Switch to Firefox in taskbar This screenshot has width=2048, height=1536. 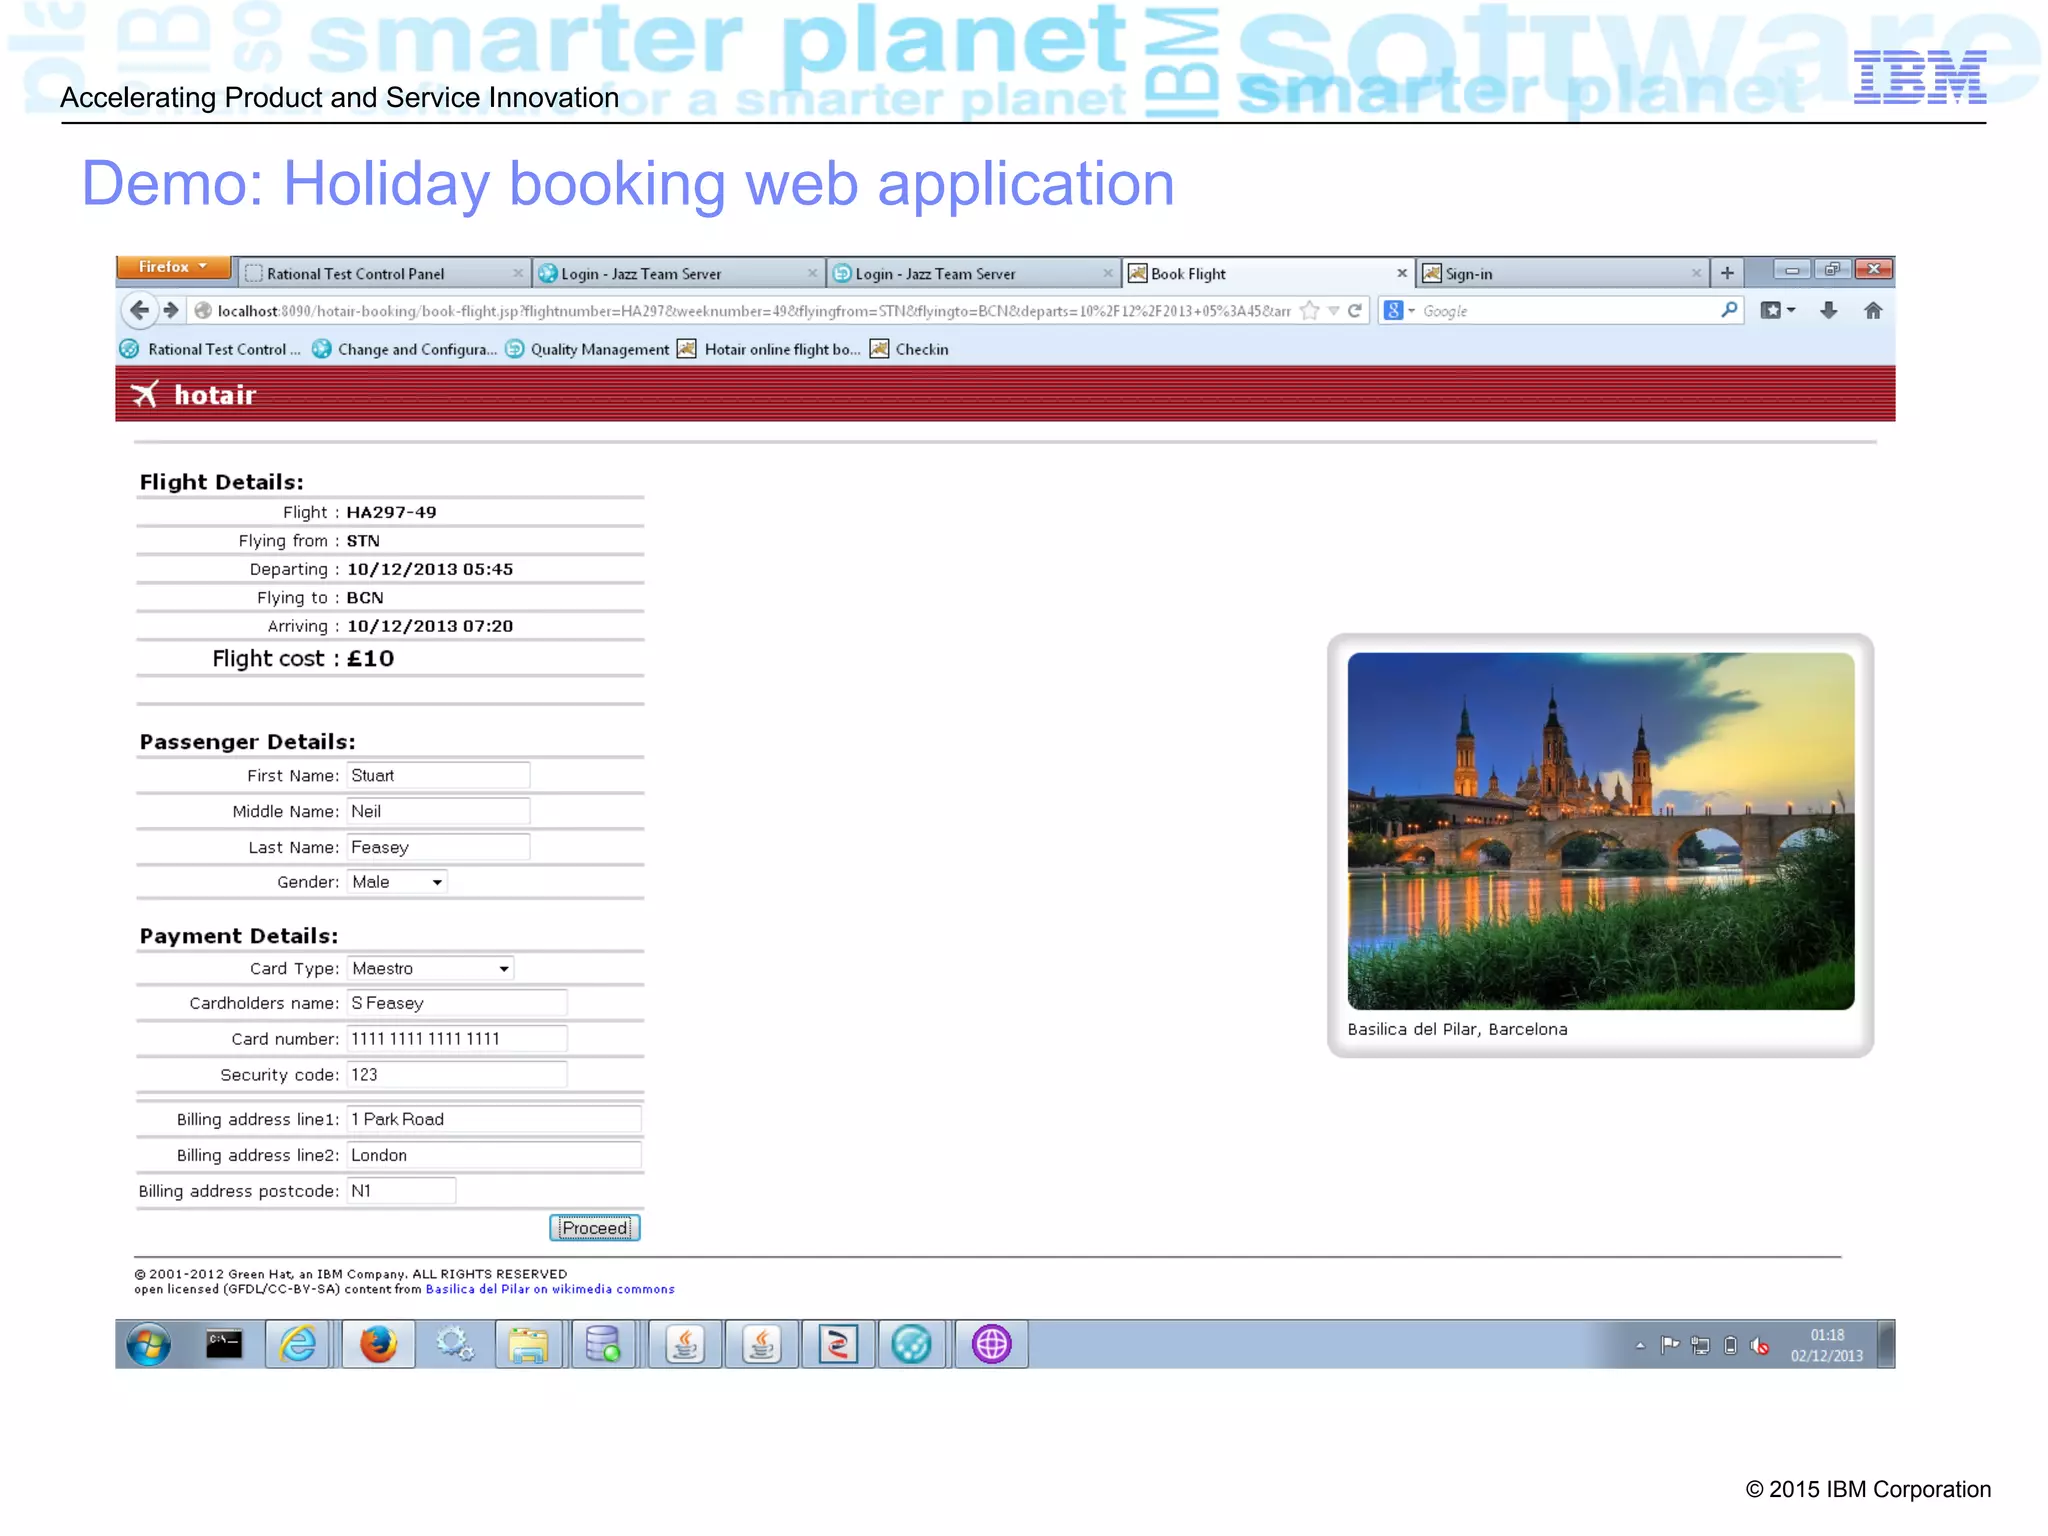pyautogui.click(x=378, y=1344)
